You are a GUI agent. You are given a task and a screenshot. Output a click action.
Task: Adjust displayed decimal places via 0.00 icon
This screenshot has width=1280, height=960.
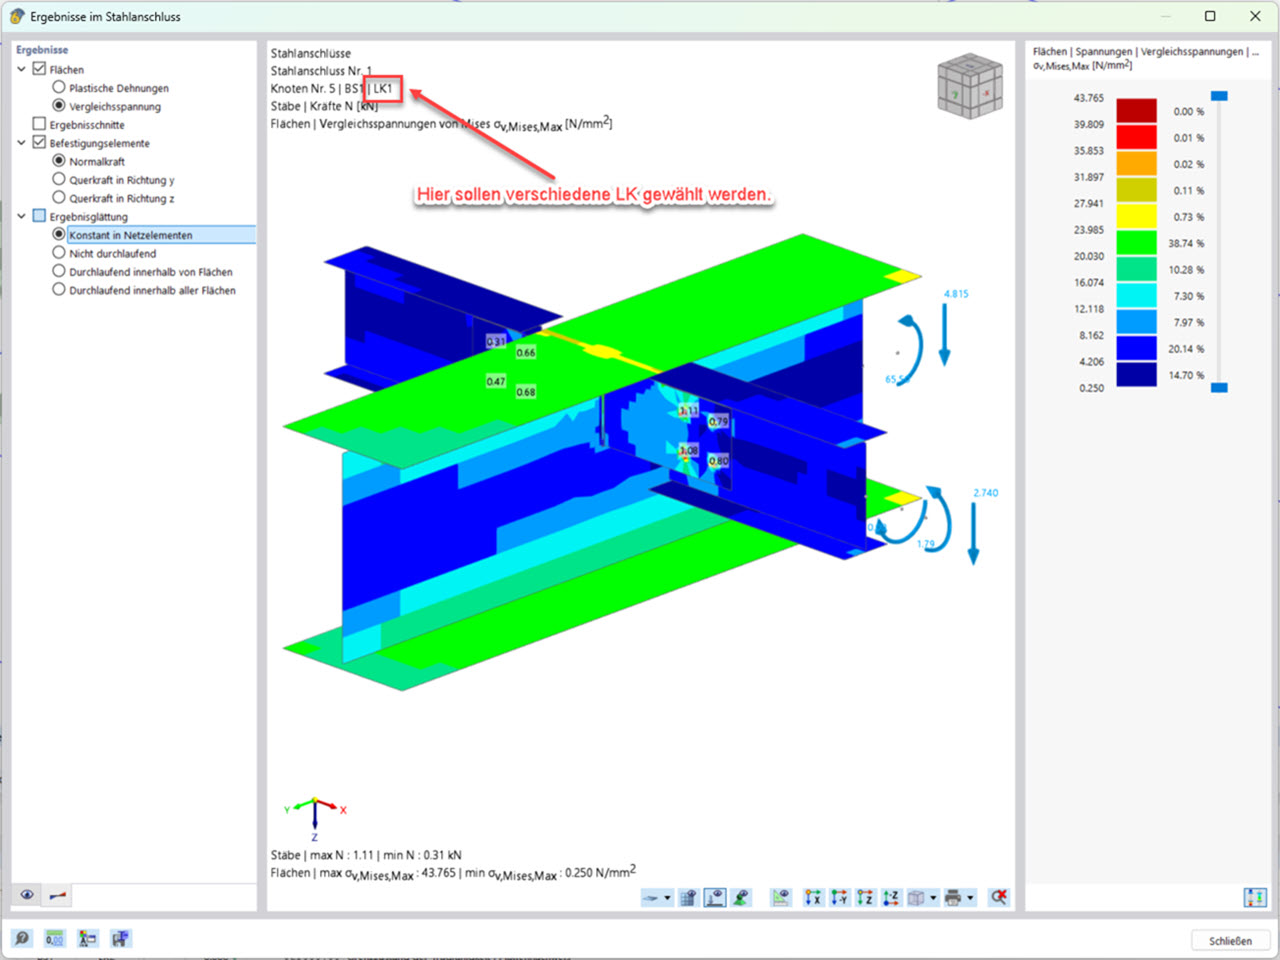[54, 938]
